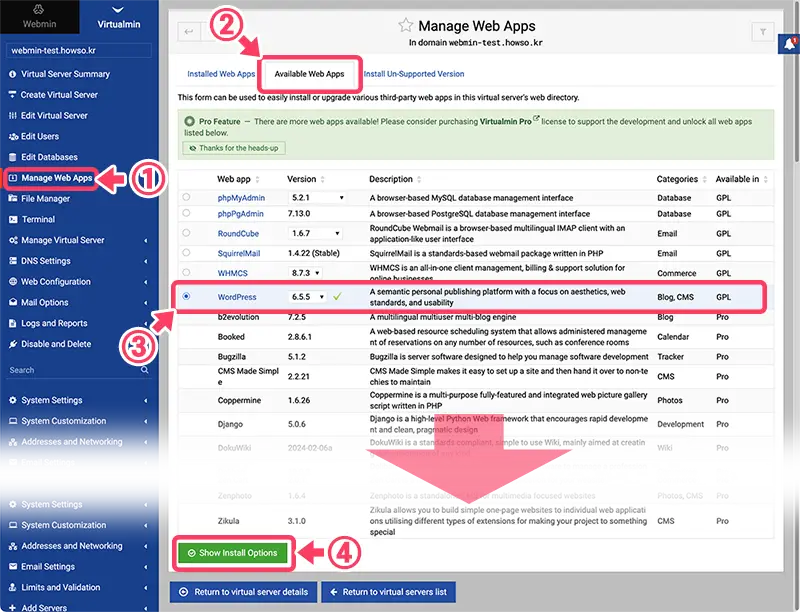
Task: Open the SquirrelMail app link
Action: click(239, 253)
